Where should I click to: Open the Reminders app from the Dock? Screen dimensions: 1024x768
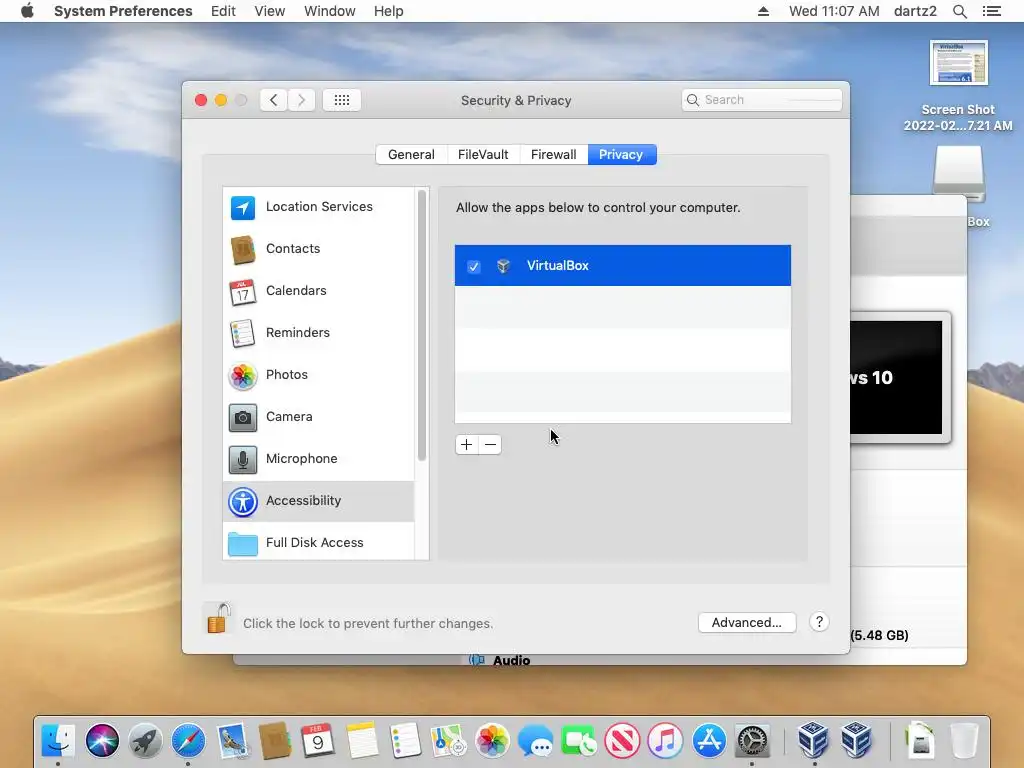405,741
